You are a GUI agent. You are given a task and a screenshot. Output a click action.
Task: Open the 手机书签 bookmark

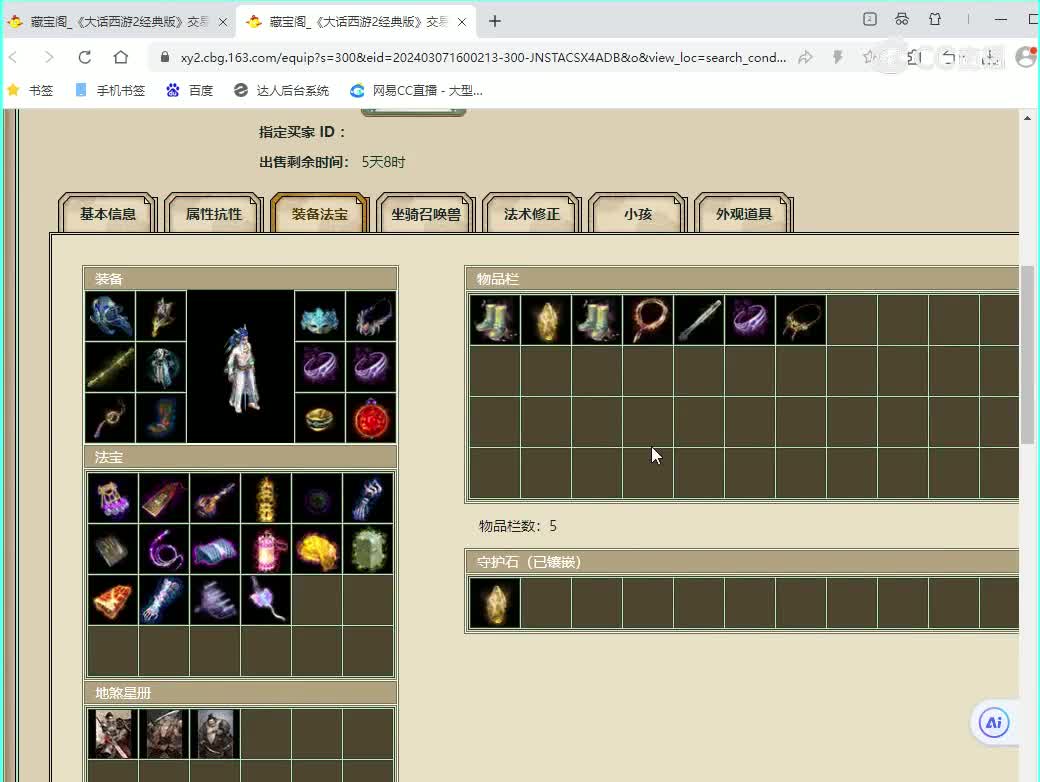[110, 90]
